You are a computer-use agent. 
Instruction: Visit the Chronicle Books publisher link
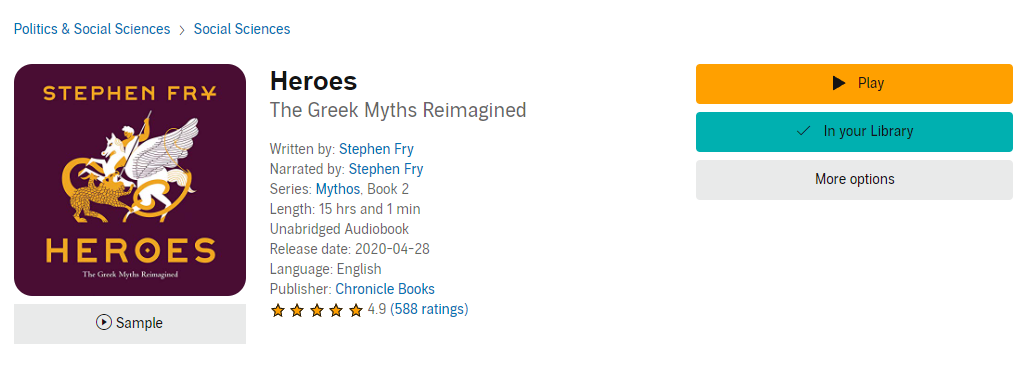point(385,289)
